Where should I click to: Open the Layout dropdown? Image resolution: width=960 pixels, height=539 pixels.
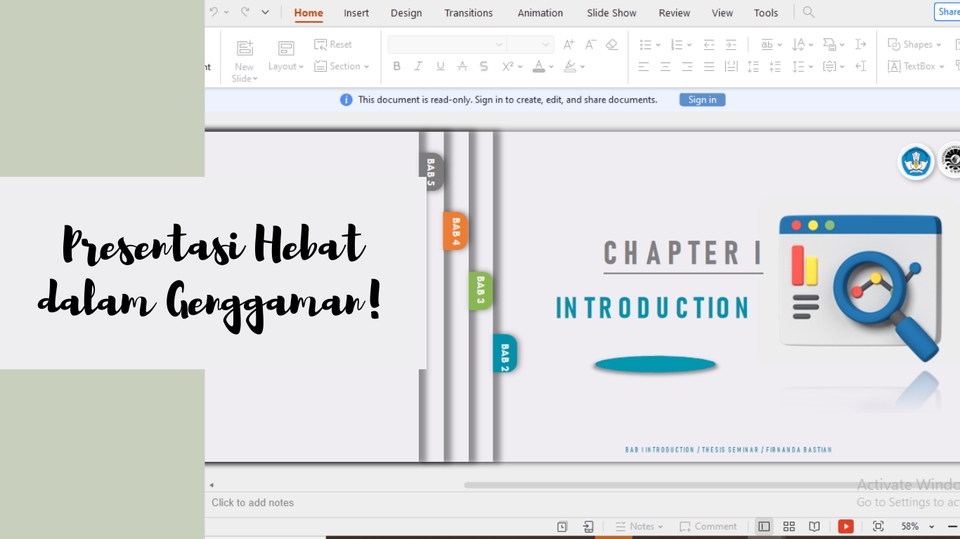(286, 66)
